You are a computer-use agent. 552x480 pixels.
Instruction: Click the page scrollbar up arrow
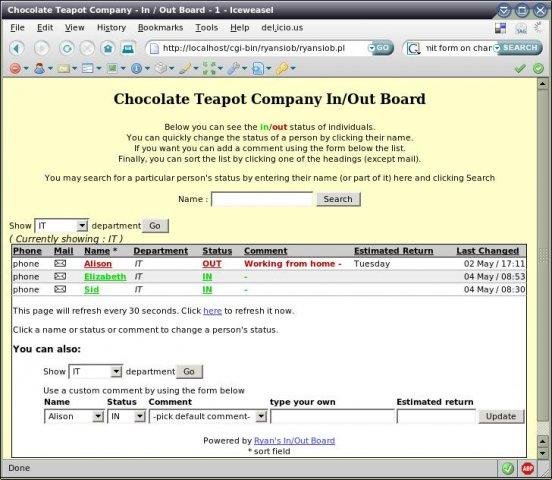542,84
